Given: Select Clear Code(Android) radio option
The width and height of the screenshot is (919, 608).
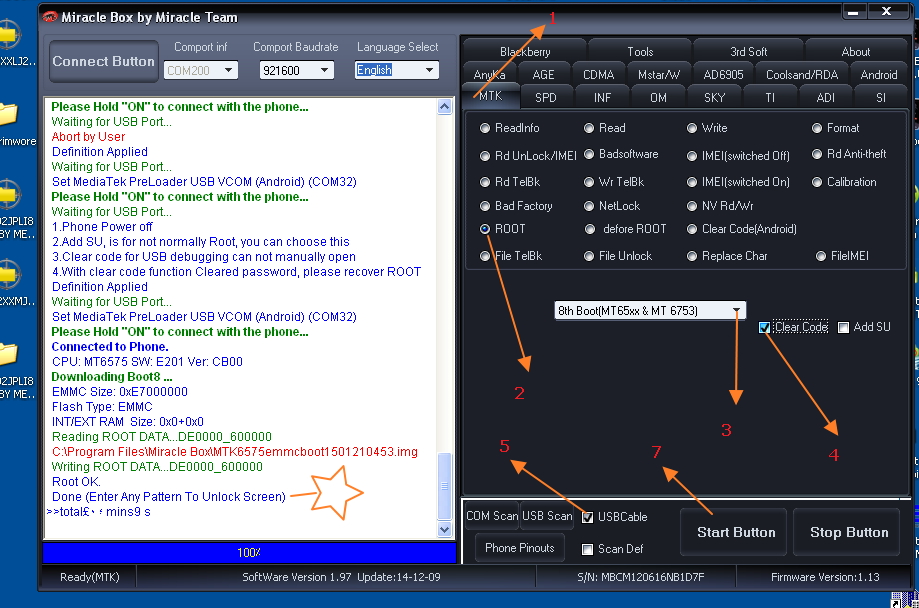Looking at the screenshot, I should tap(692, 229).
